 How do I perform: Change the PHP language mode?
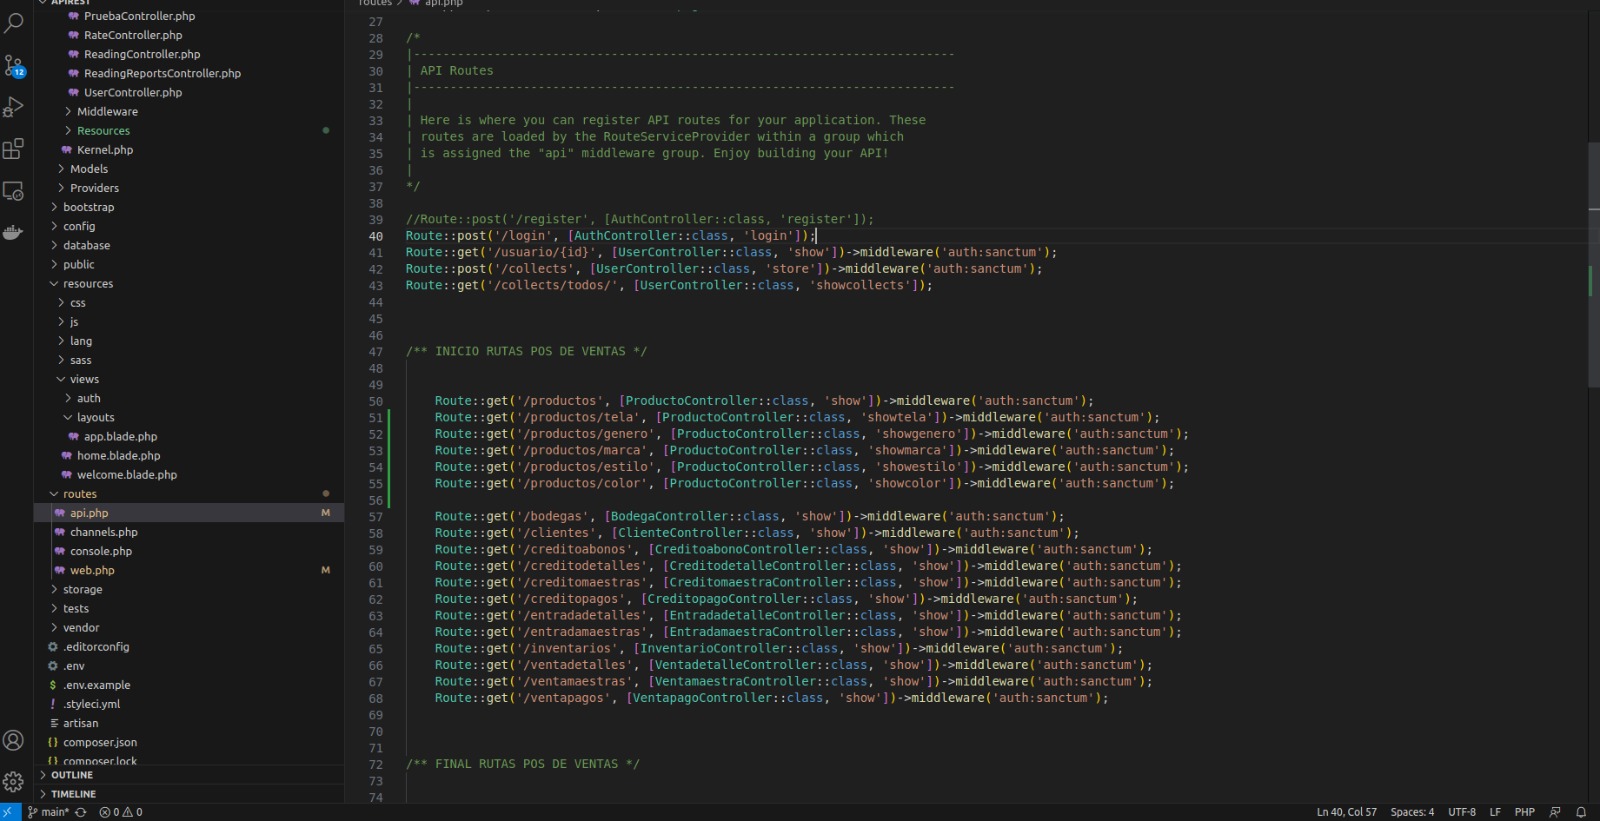[1524, 812]
